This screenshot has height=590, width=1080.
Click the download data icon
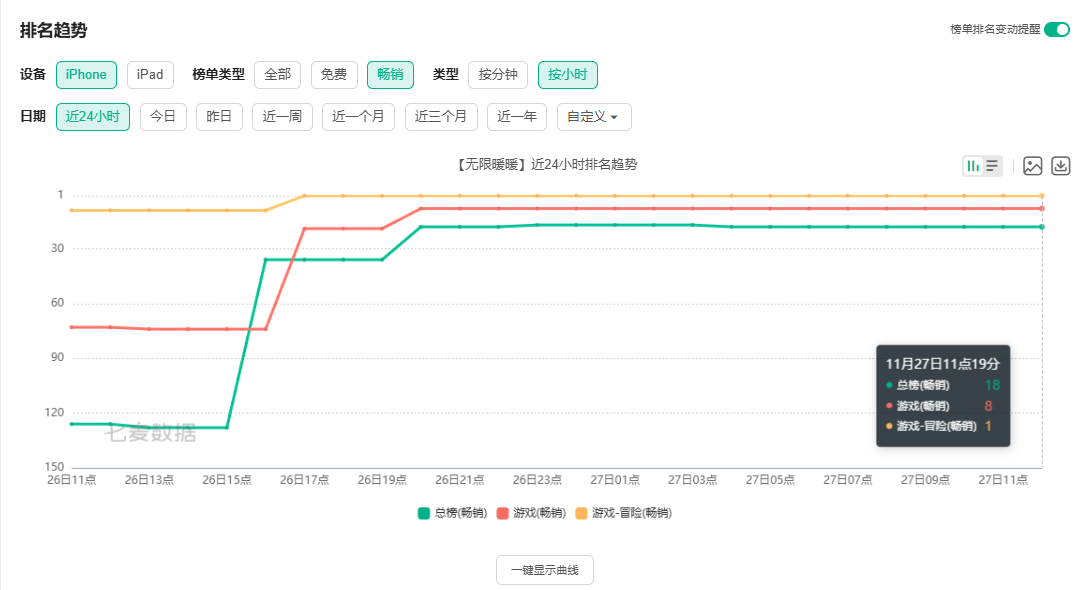(x=1060, y=166)
